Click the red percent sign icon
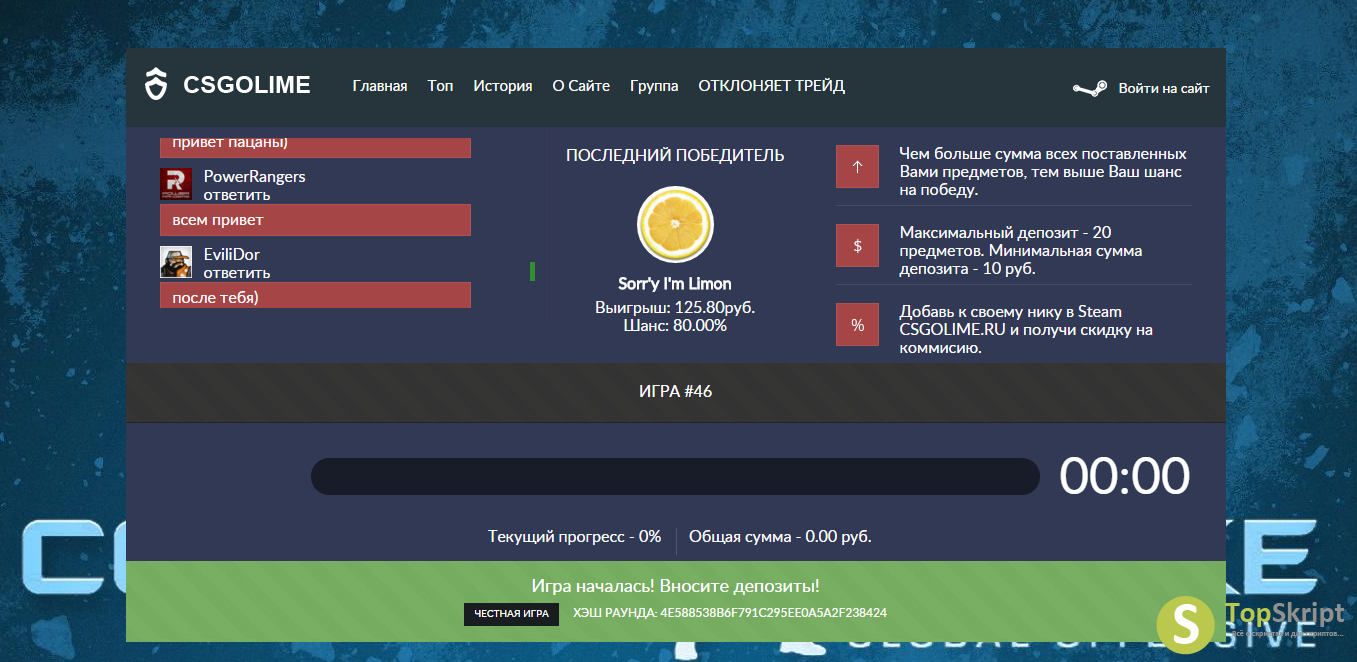Image resolution: width=1357 pixels, height=662 pixels. pos(857,324)
